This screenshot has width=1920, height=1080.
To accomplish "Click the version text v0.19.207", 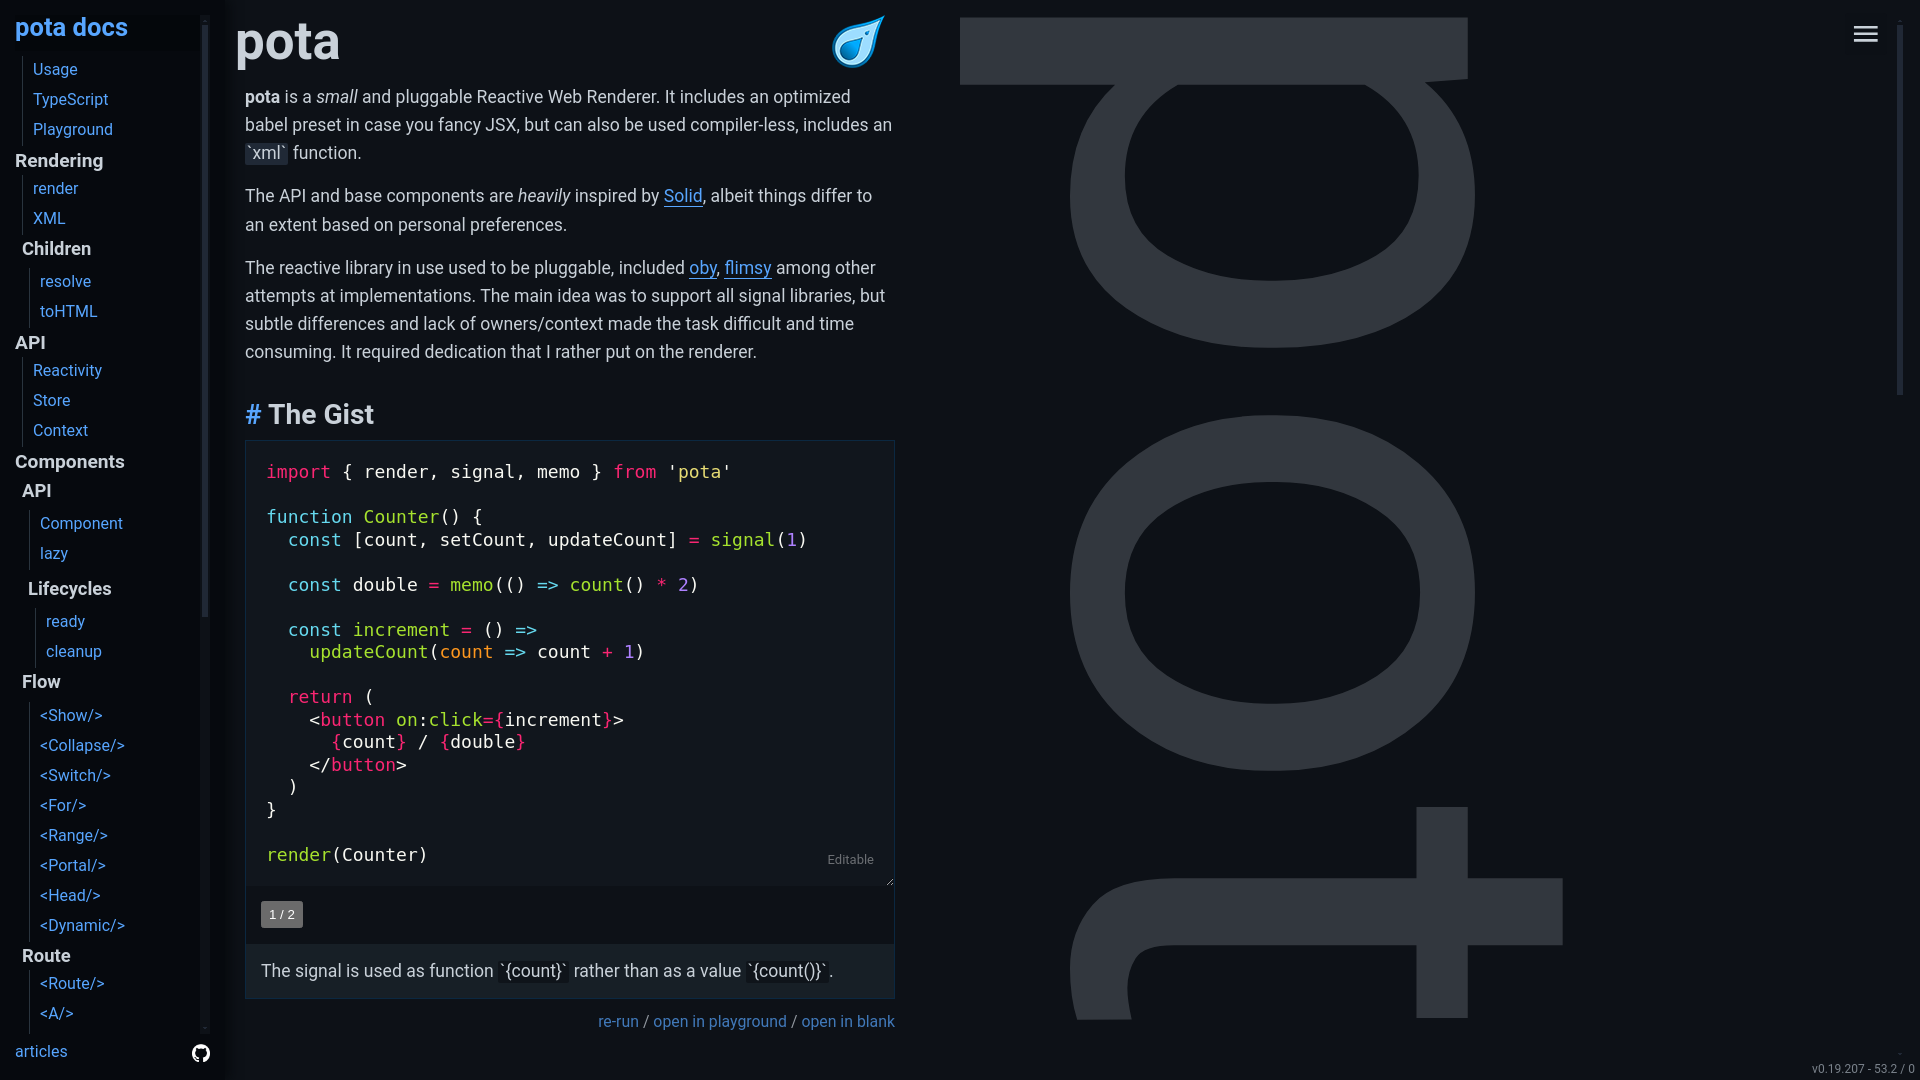I will [x=1838, y=1069].
